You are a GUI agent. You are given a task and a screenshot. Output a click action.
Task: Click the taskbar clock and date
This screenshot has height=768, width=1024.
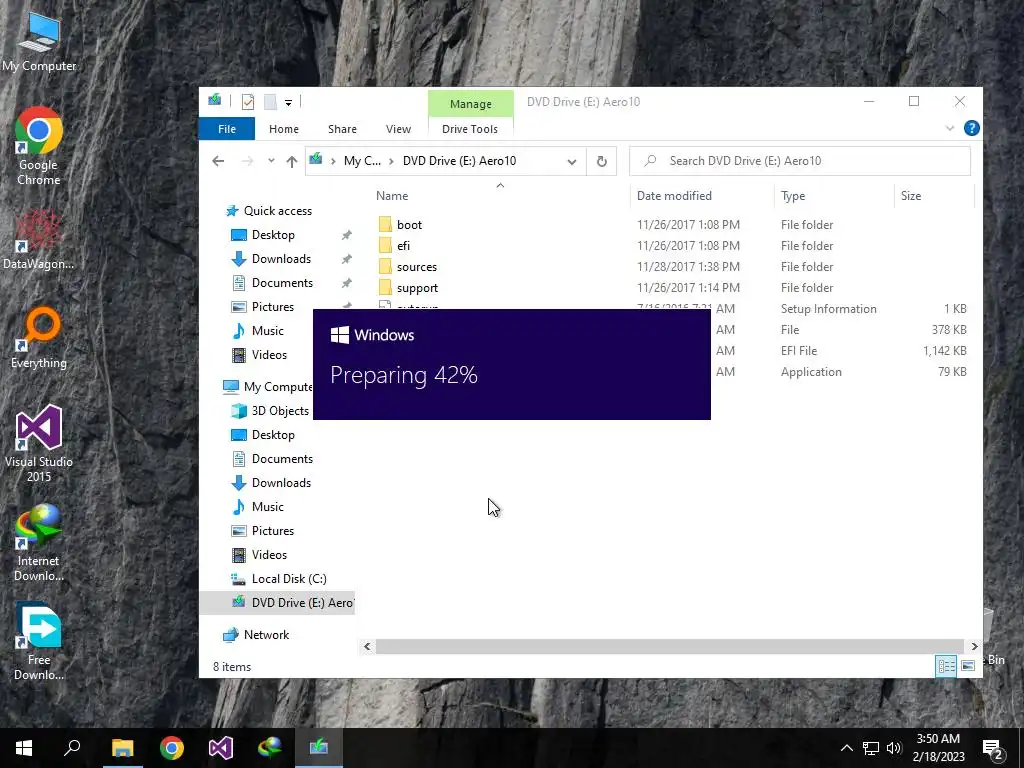click(x=938, y=748)
